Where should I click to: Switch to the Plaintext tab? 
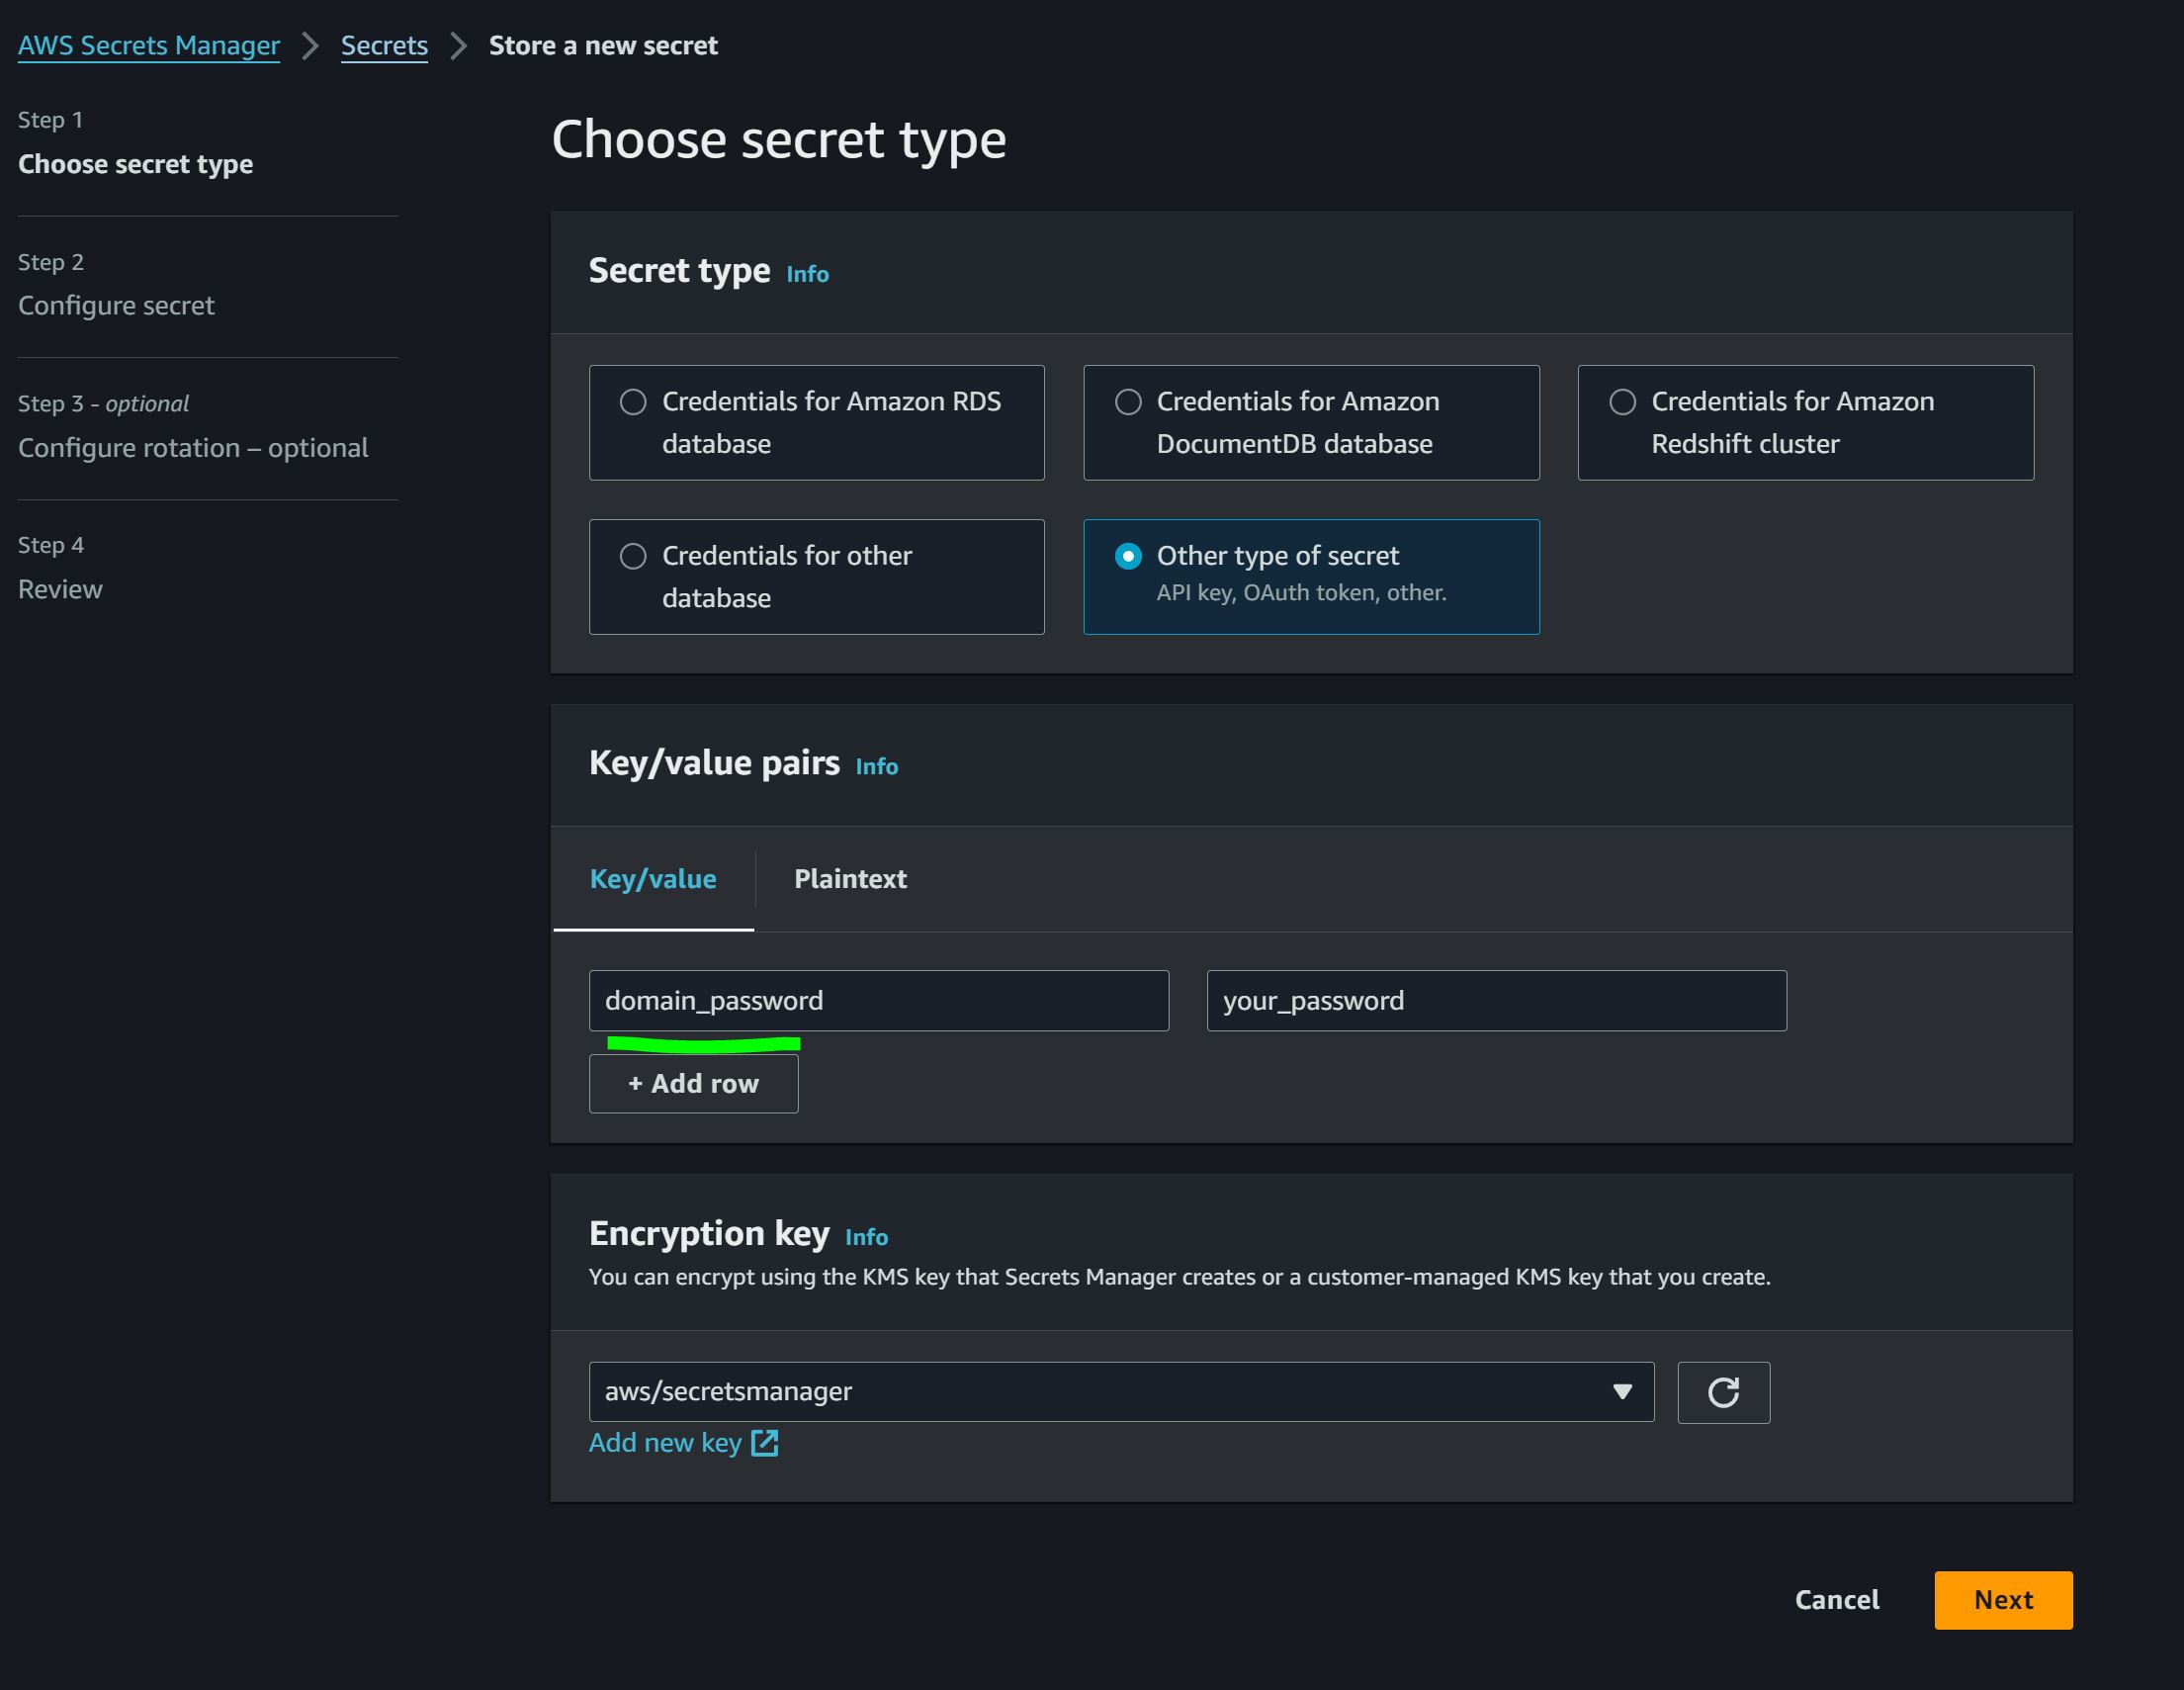click(850, 879)
